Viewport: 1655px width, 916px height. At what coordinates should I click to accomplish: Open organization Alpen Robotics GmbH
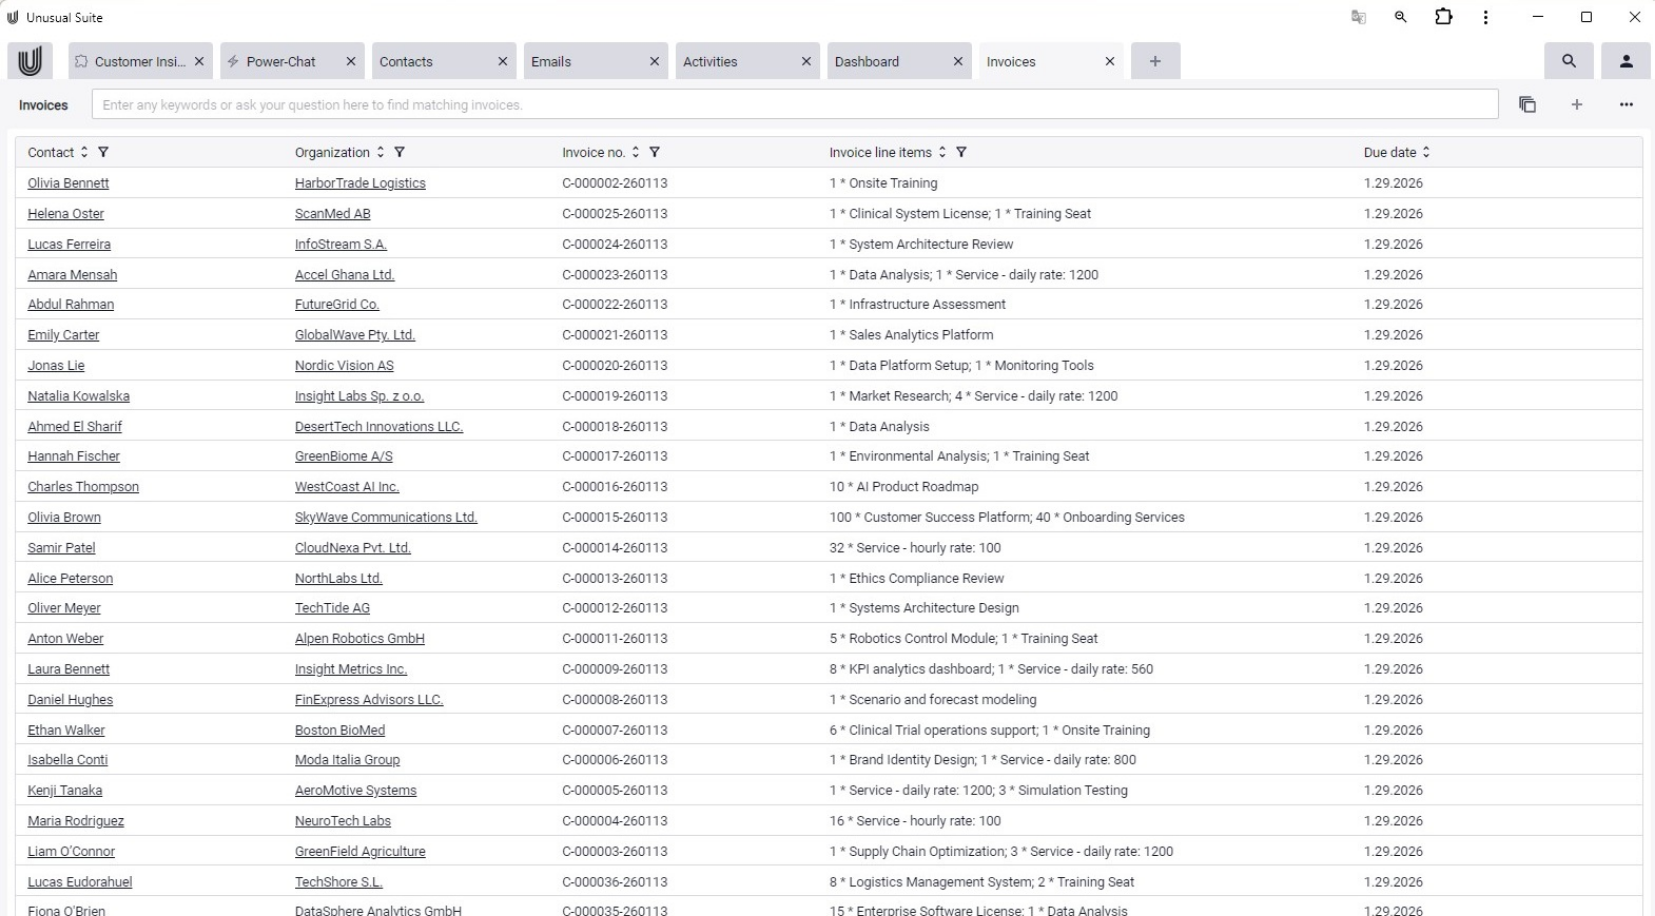click(x=359, y=639)
